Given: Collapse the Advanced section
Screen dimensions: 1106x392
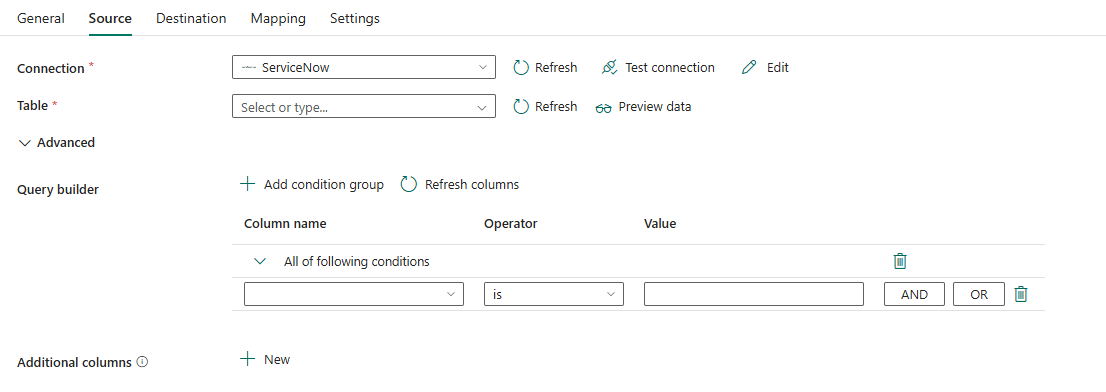Looking at the screenshot, I should coord(25,143).
